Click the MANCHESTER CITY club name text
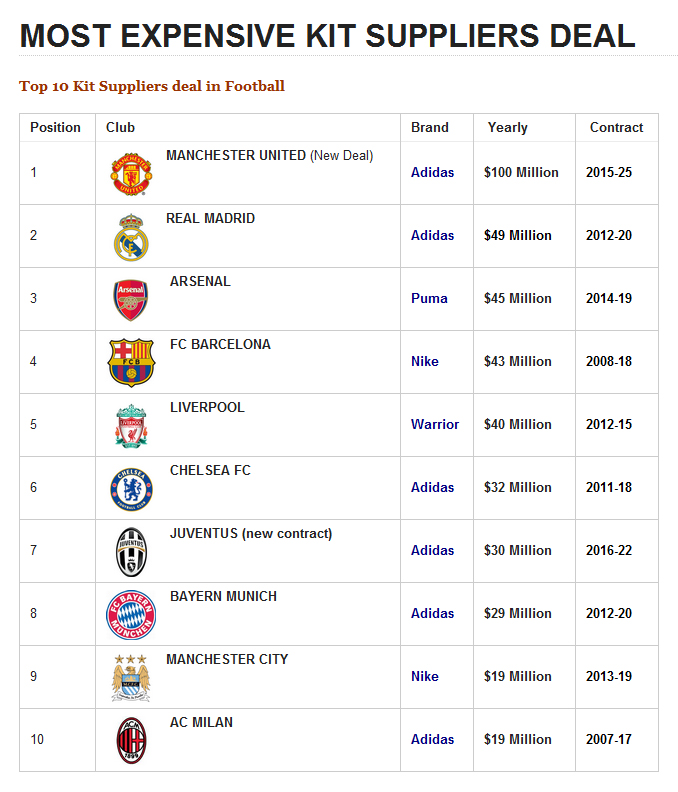Screen dimensions: 678x792 (x=227, y=660)
